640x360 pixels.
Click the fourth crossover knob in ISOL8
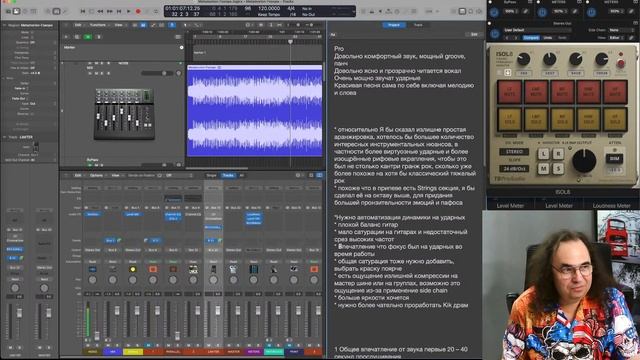point(601,60)
